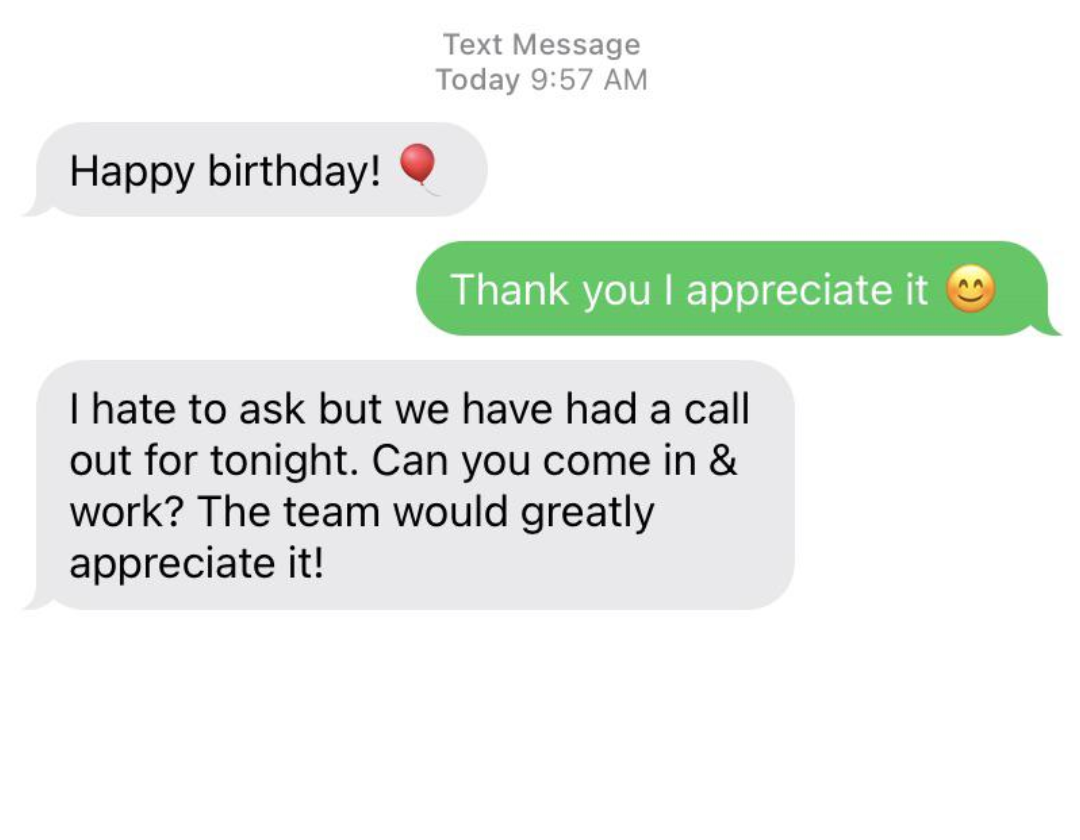Click the word 'team' in the gray message
The width and height of the screenshot is (1080, 840).
pyautogui.click(x=331, y=513)
